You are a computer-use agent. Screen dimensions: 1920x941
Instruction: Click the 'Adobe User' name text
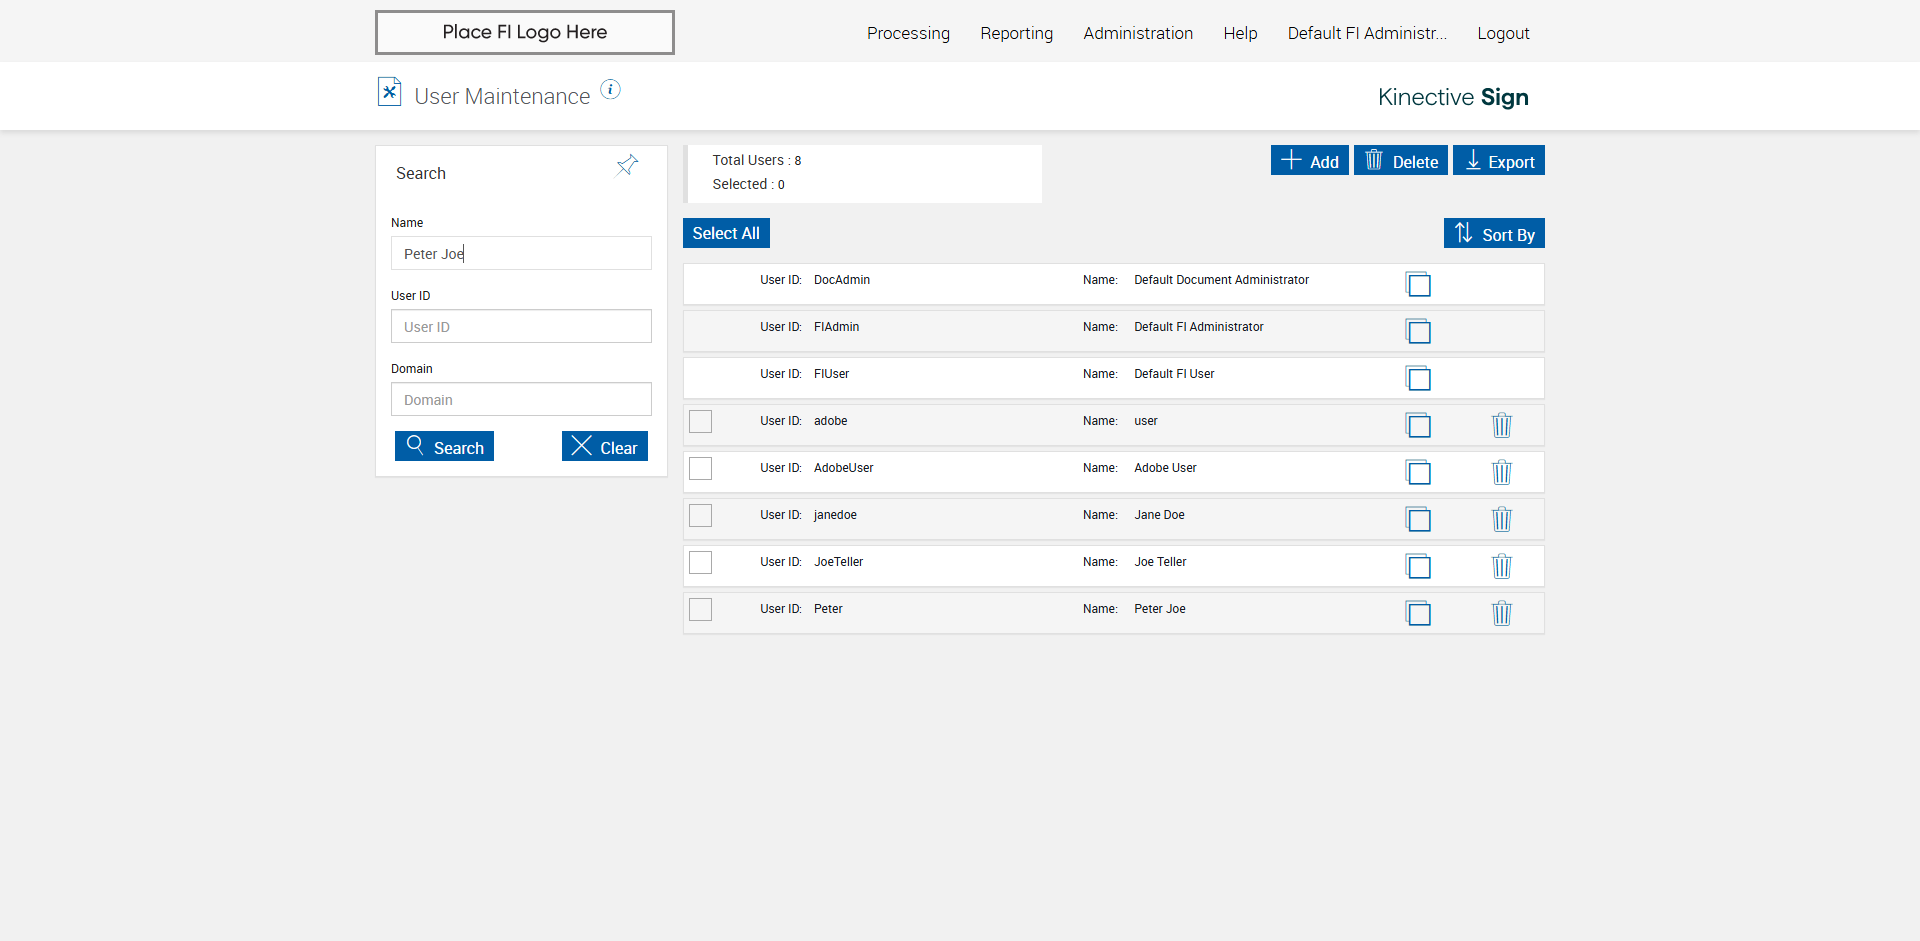(x=1165, y=468)
